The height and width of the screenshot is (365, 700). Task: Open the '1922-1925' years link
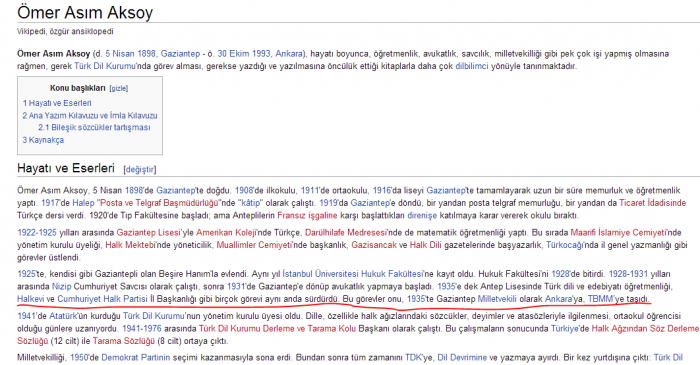click(37, 232)
